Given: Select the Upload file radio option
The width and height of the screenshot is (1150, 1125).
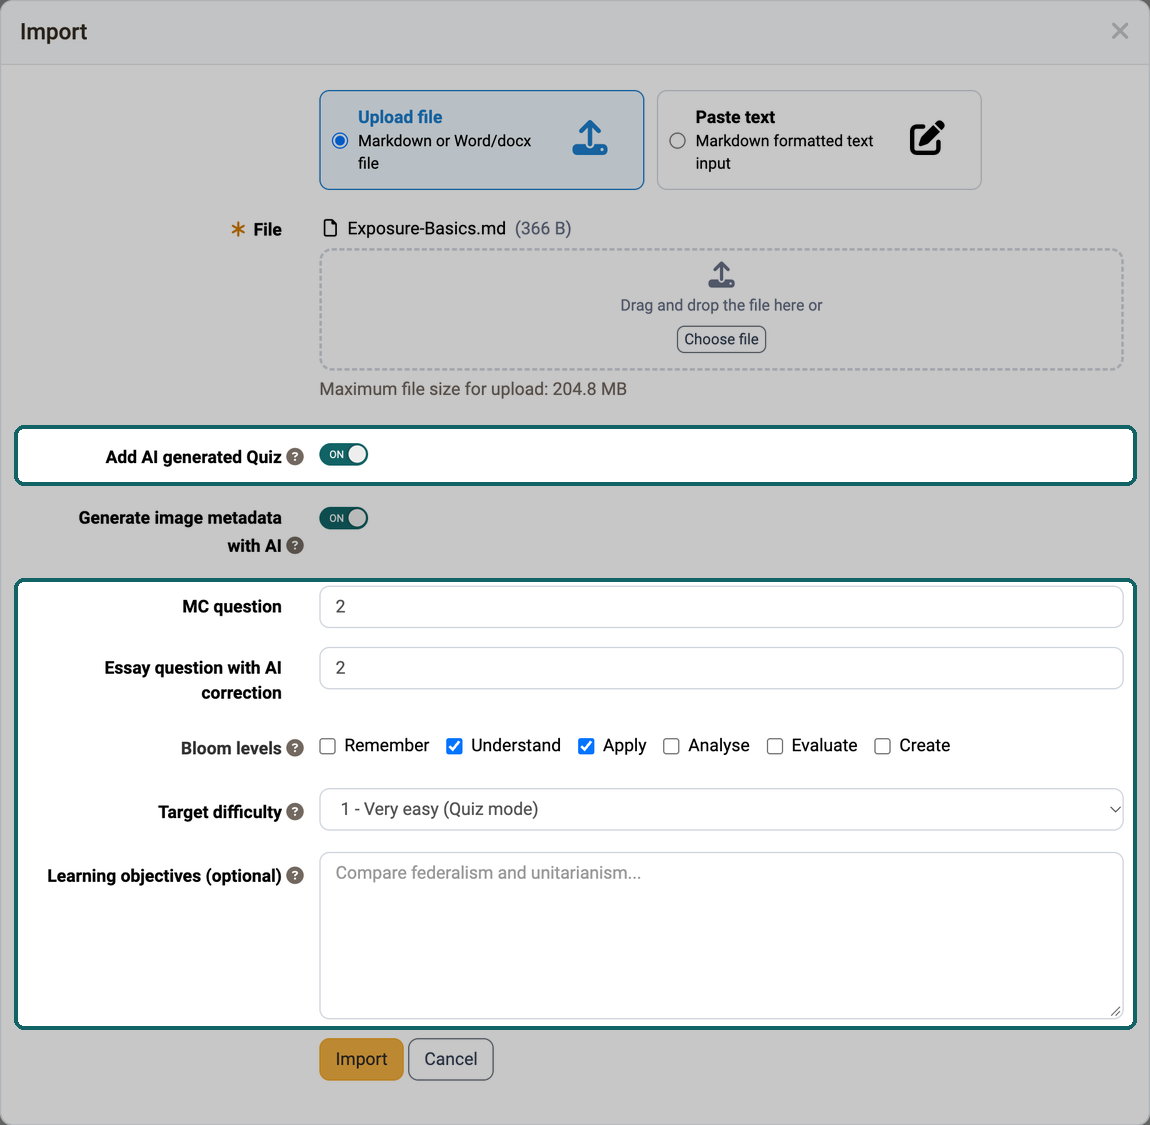Looking at the screenshot, I should pos(340,140).
